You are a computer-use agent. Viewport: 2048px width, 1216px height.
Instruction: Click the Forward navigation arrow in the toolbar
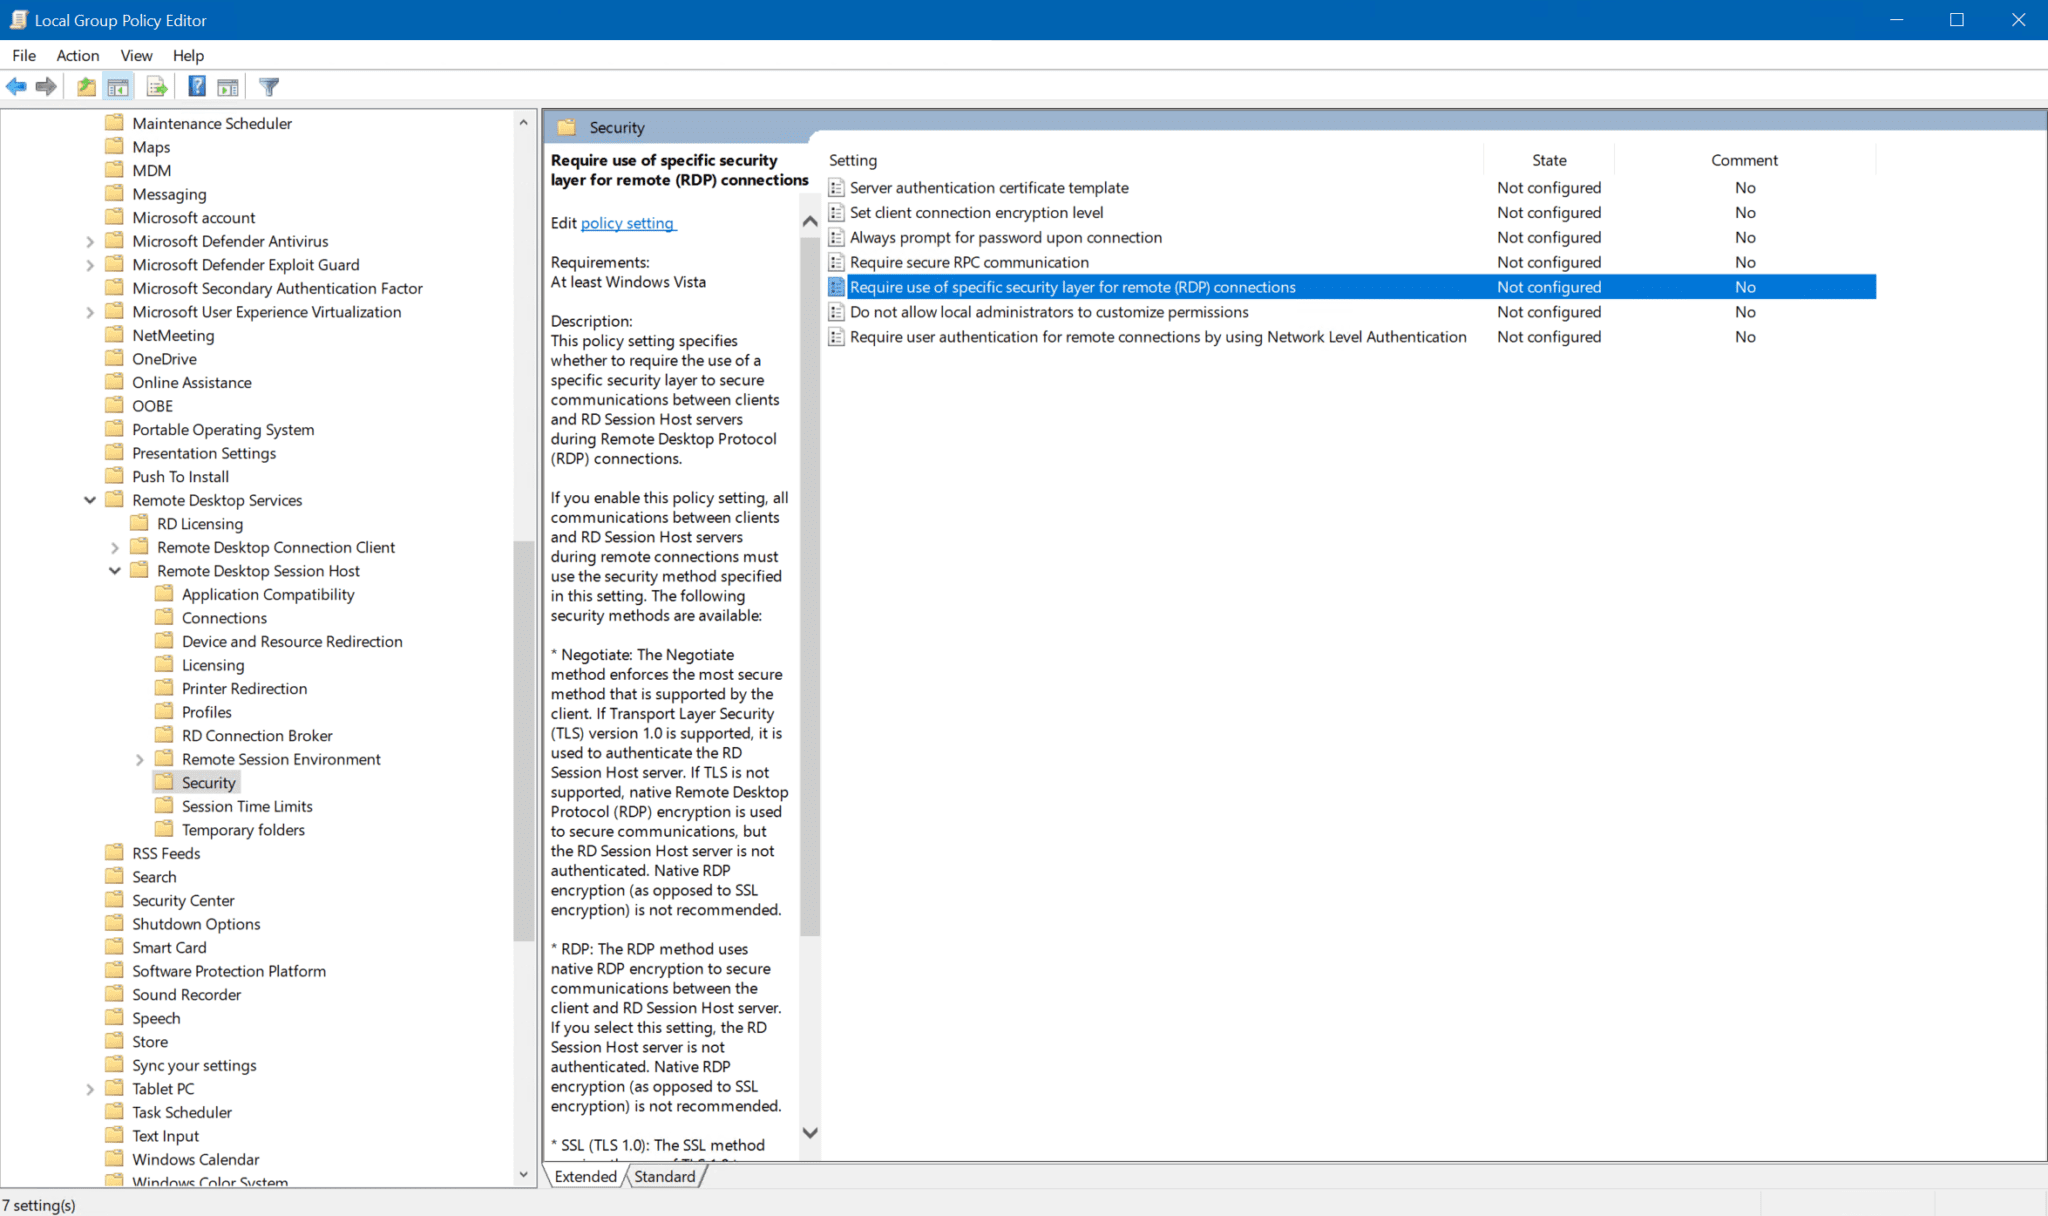pyautogui.click(x=47, y=86)
